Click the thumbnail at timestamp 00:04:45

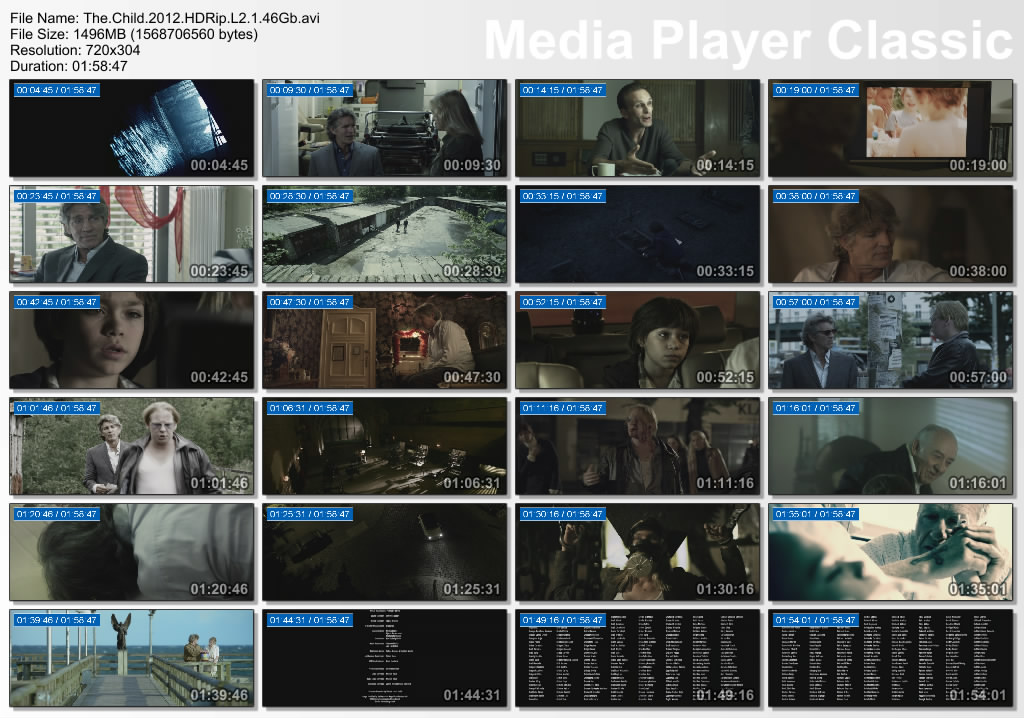point(132,129)
